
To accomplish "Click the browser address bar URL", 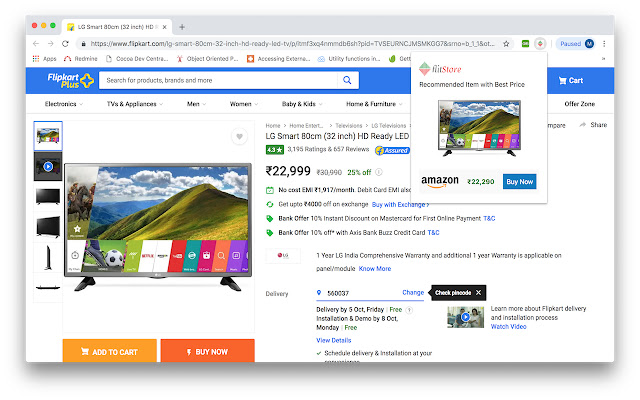I will tap(292, 44).
